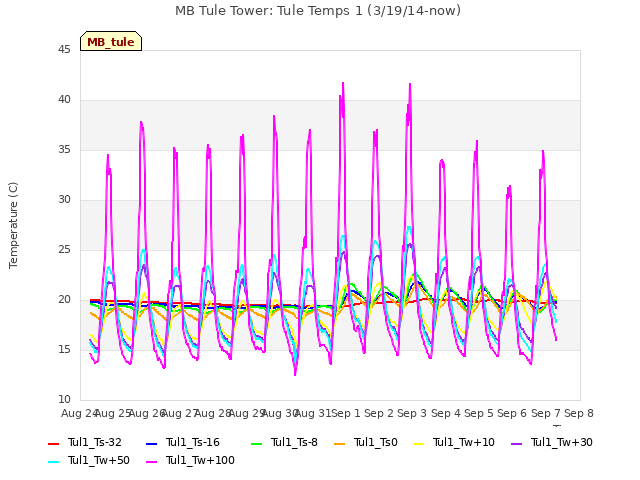Click the Sep 3 x-axis date label
The width and height of the screenshot is (640, 480).
[412, 413]
